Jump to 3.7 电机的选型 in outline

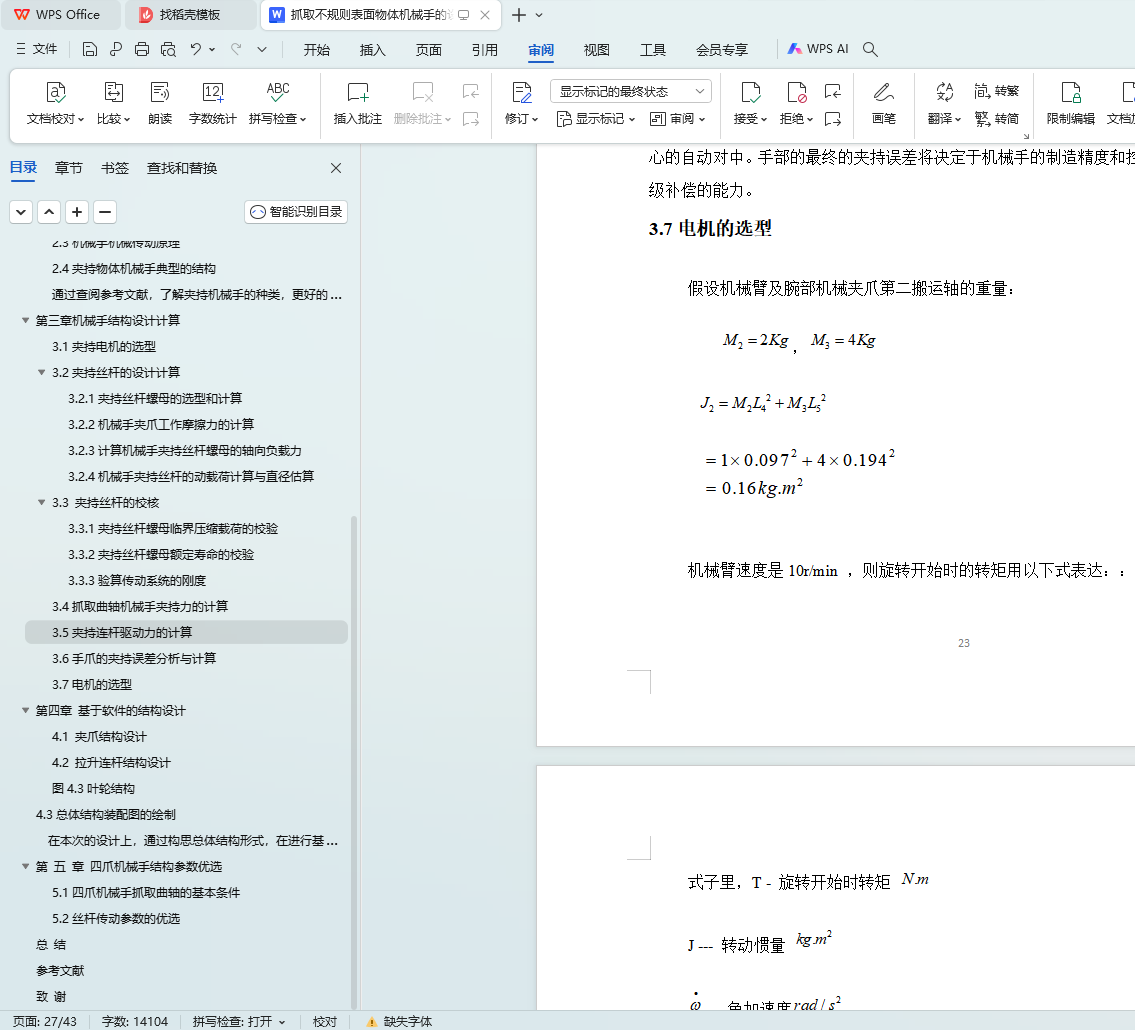(92, 684)
